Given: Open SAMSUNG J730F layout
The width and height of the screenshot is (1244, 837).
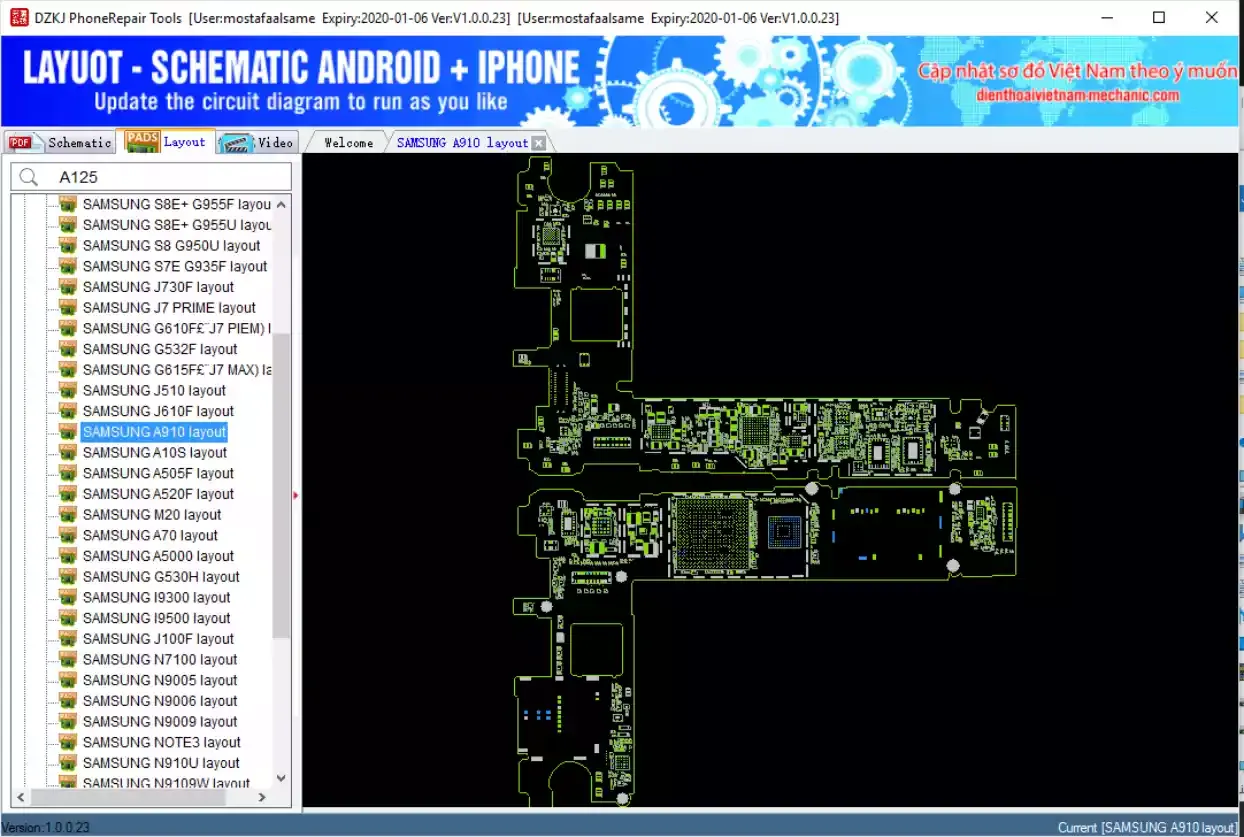Looking at the screenshot, I should click(x=158, y=287).
